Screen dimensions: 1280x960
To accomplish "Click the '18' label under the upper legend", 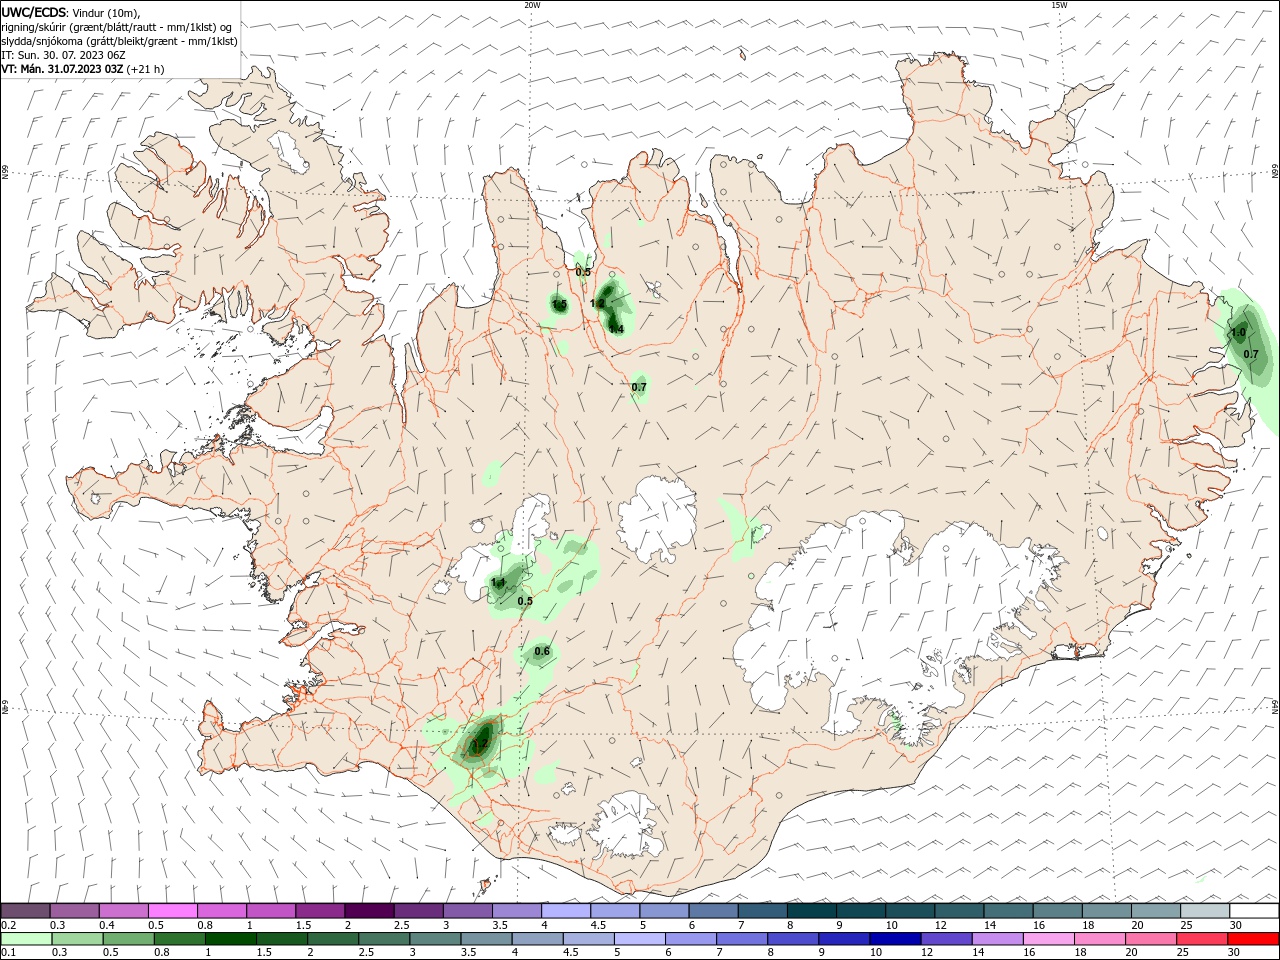I will point(1088,925).
